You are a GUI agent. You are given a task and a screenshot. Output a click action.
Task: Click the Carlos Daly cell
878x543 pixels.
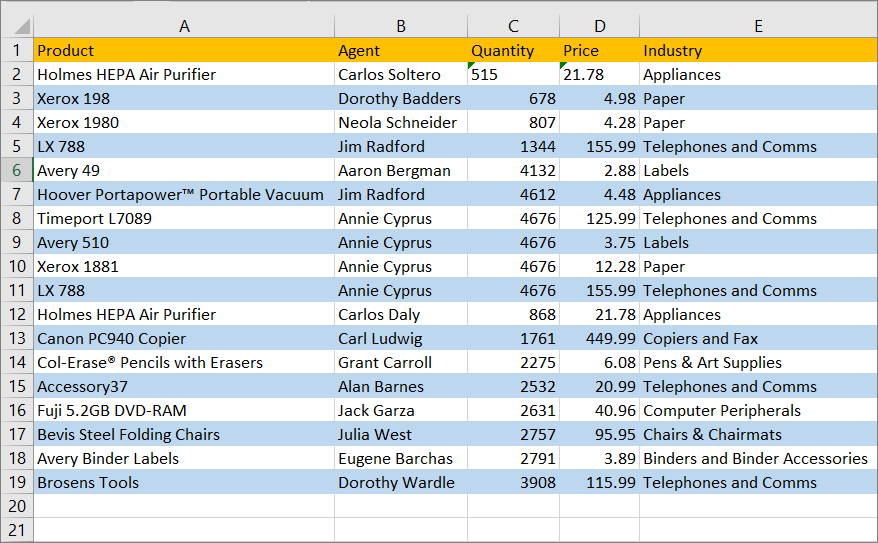tap(401, 314)
